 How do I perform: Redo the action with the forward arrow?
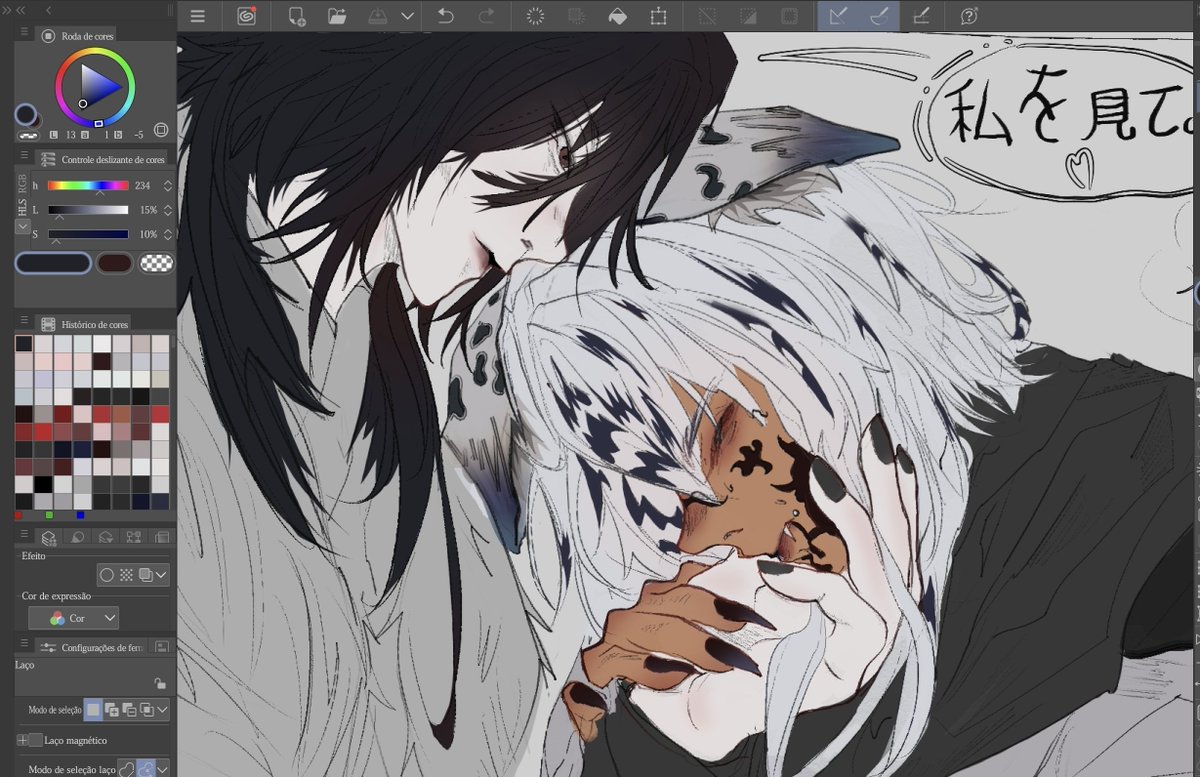[486, 16]
